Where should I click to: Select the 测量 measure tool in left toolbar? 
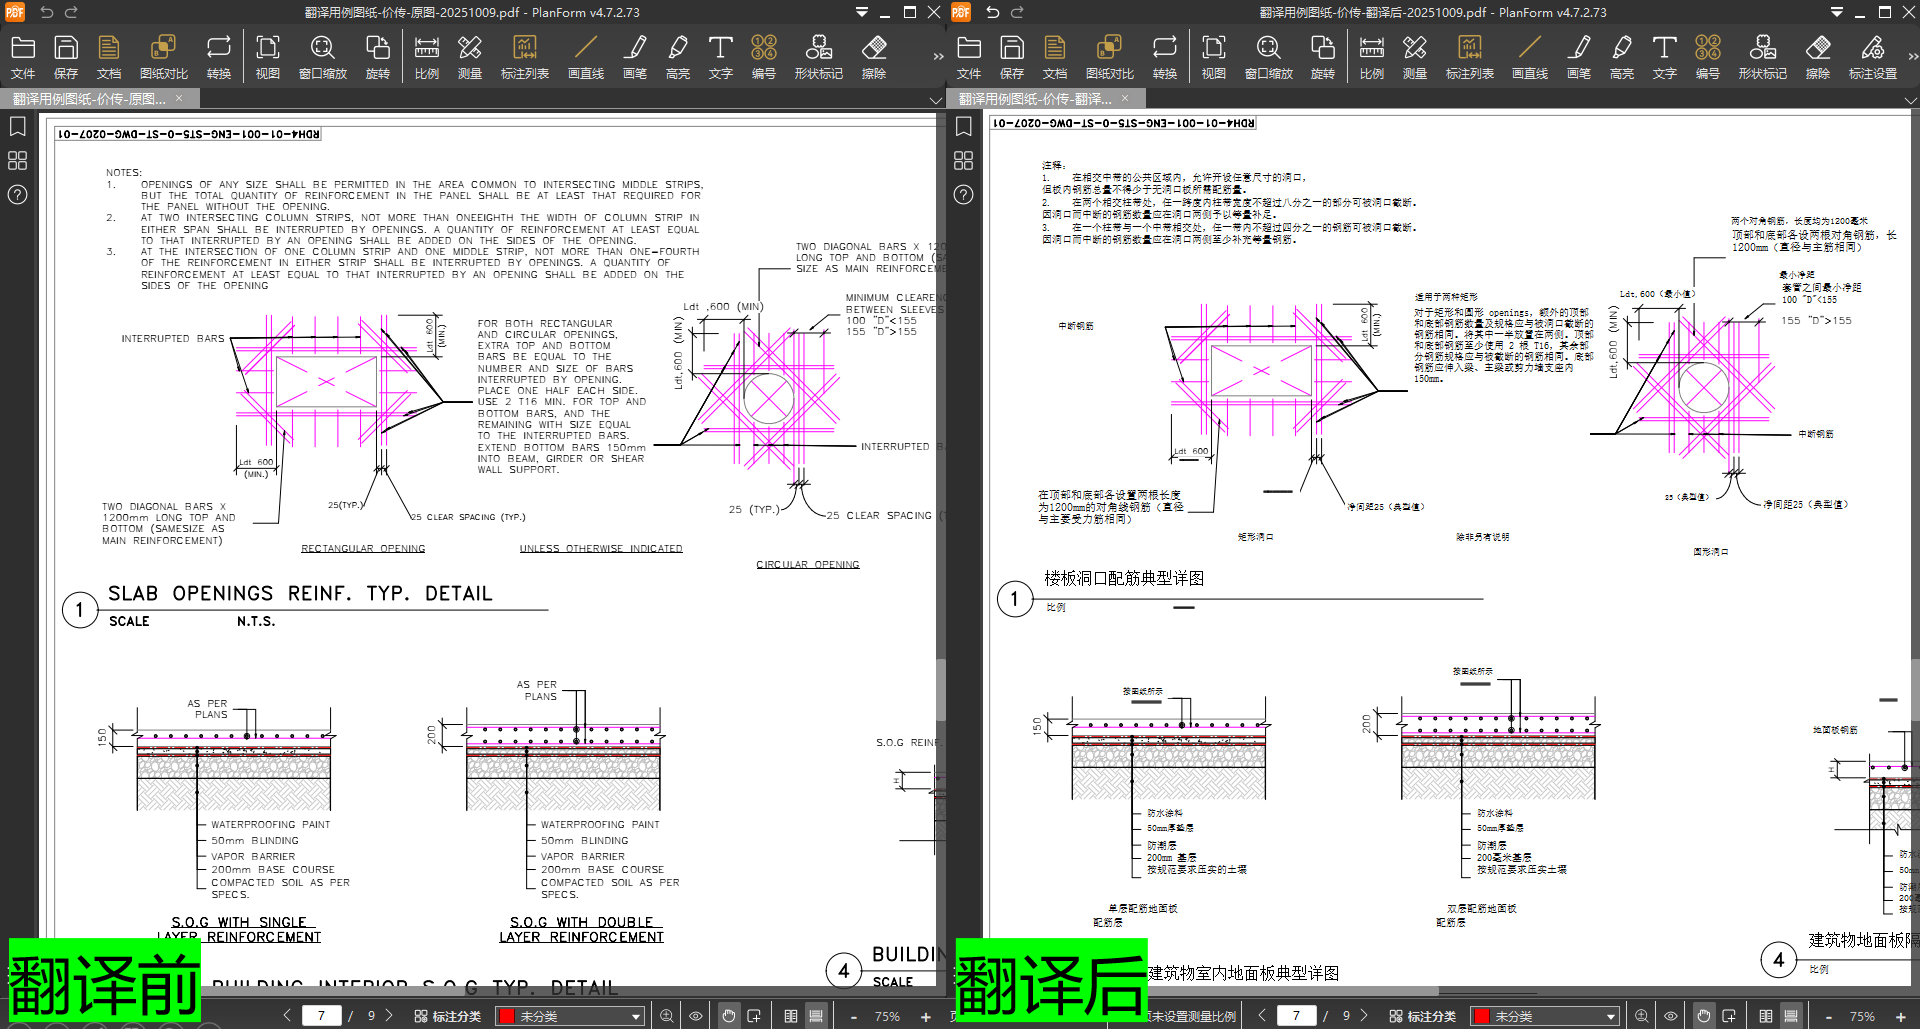tap(469, 57)
